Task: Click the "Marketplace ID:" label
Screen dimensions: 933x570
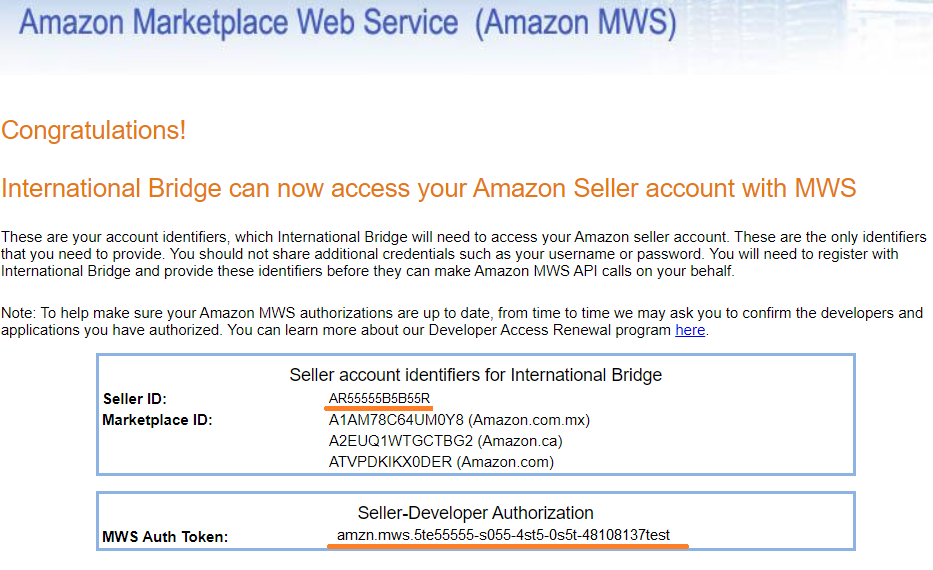Action: (157, 420)
